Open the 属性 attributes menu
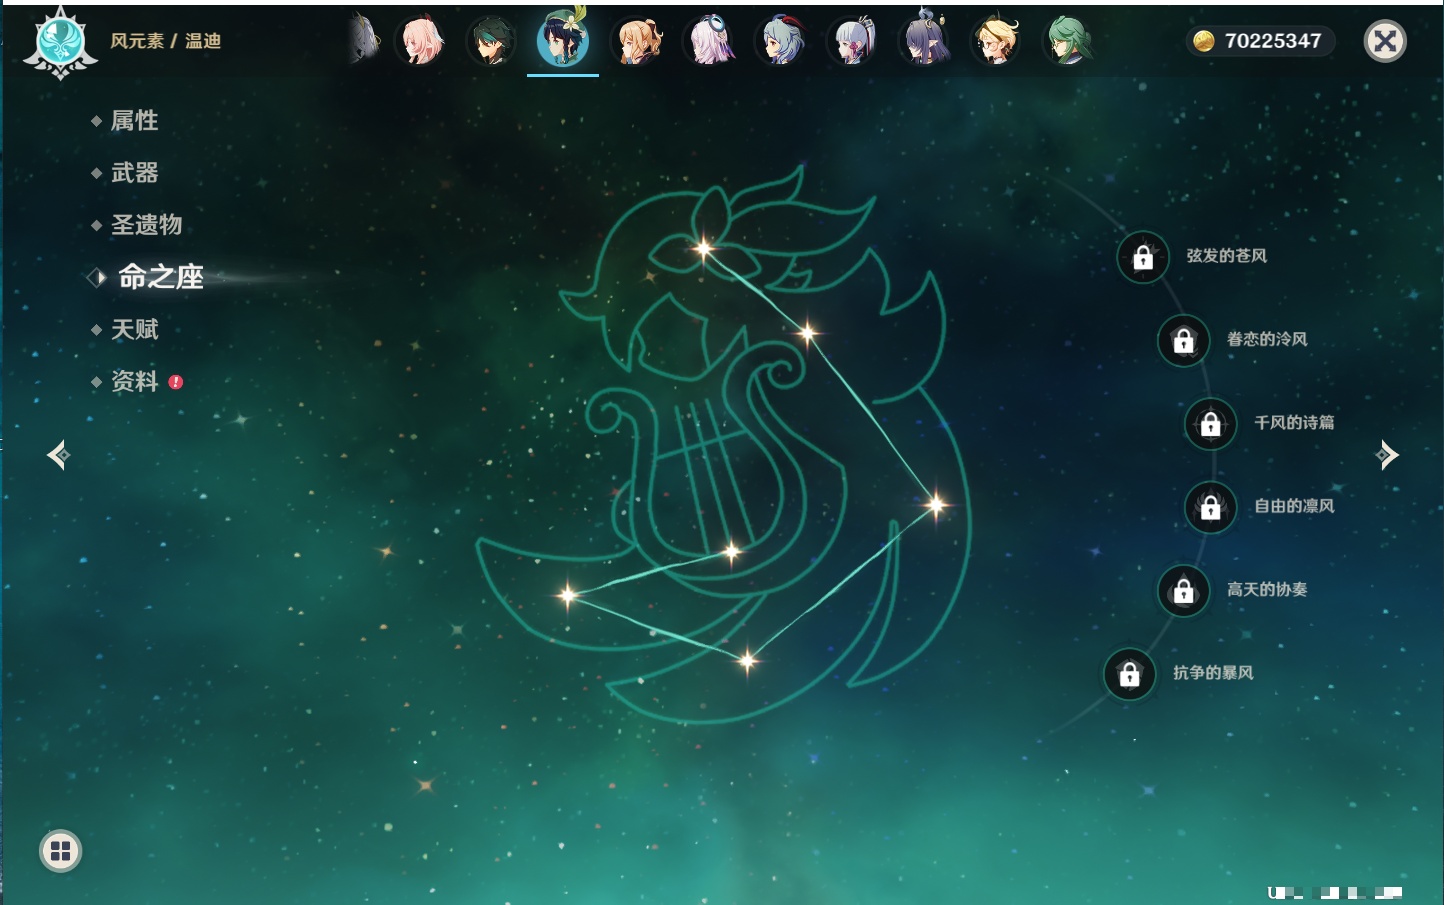This screenshot has height=905, width=1444. click(134, 121)
